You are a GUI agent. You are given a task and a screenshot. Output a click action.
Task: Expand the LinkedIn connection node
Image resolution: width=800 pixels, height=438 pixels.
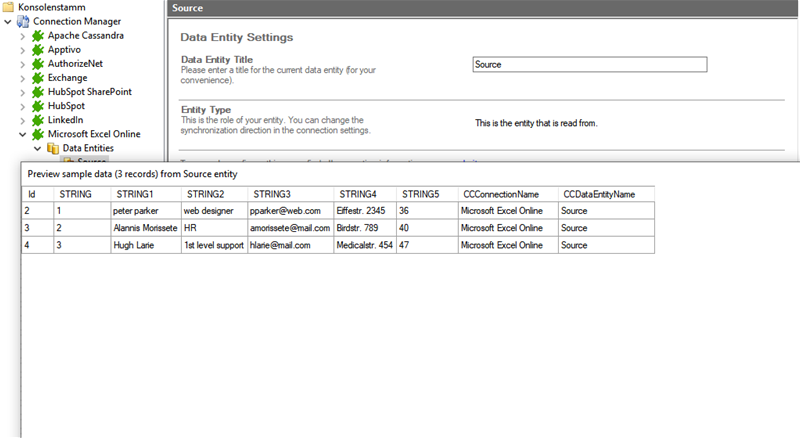click(23, 119)
